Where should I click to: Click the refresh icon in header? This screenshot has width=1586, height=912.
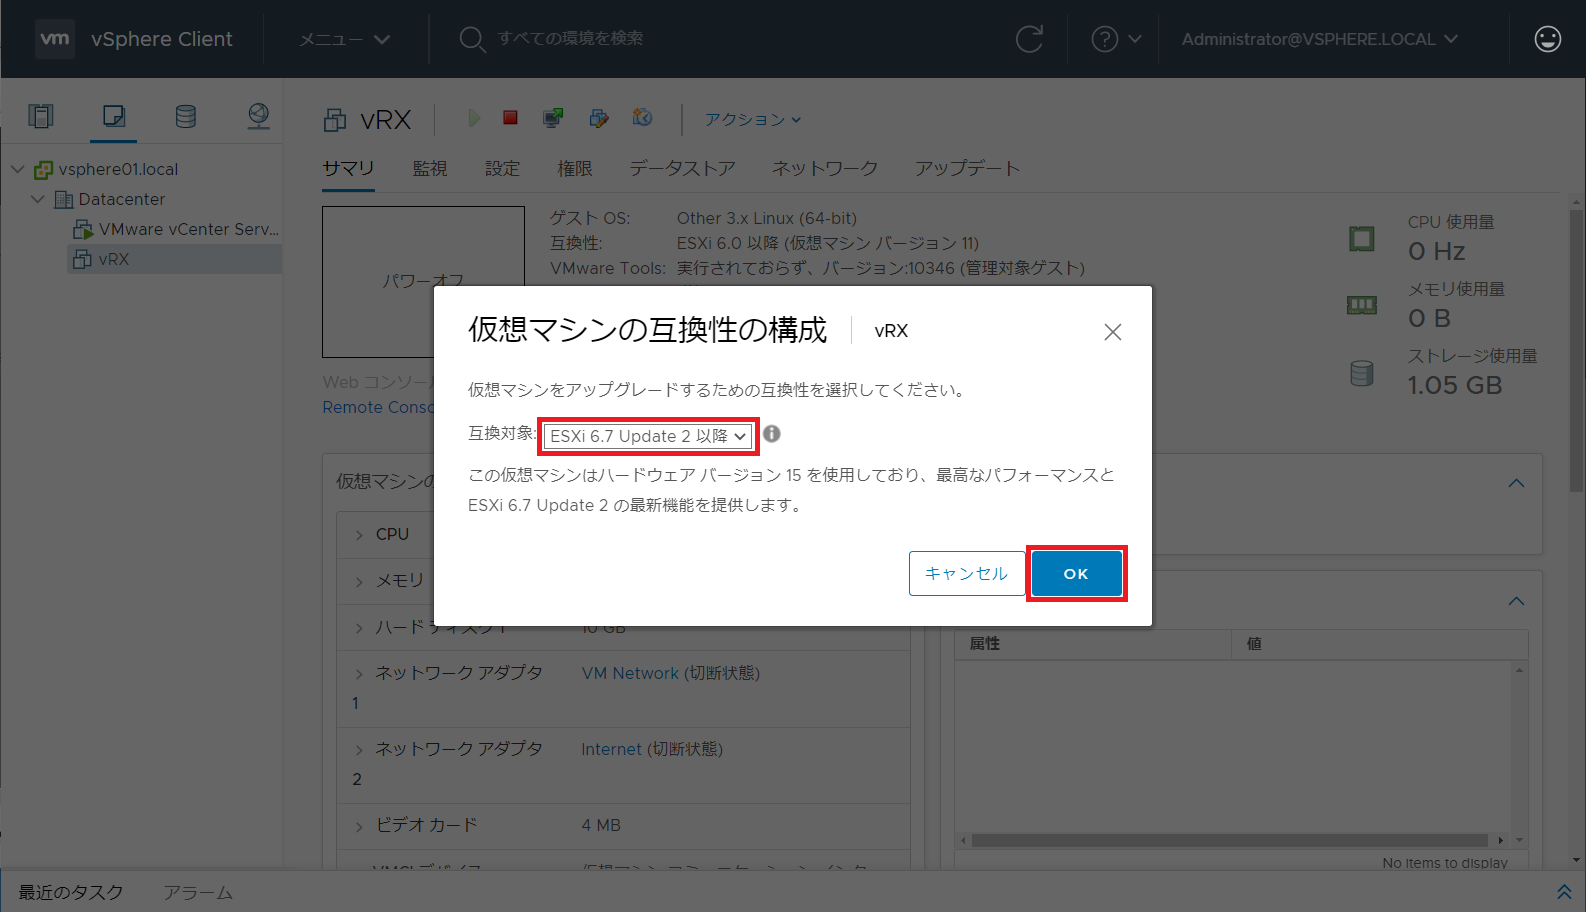click(x=1029, y=39)
